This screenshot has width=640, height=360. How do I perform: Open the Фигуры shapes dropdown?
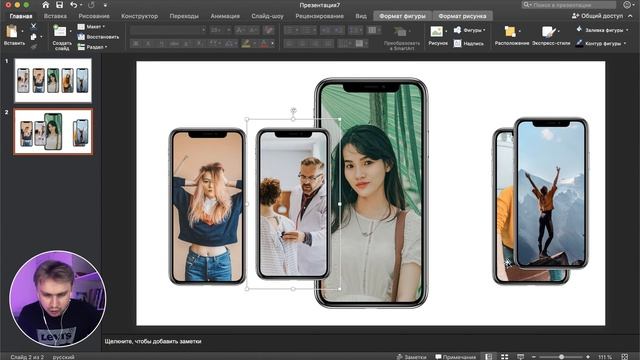click(469, 30)
